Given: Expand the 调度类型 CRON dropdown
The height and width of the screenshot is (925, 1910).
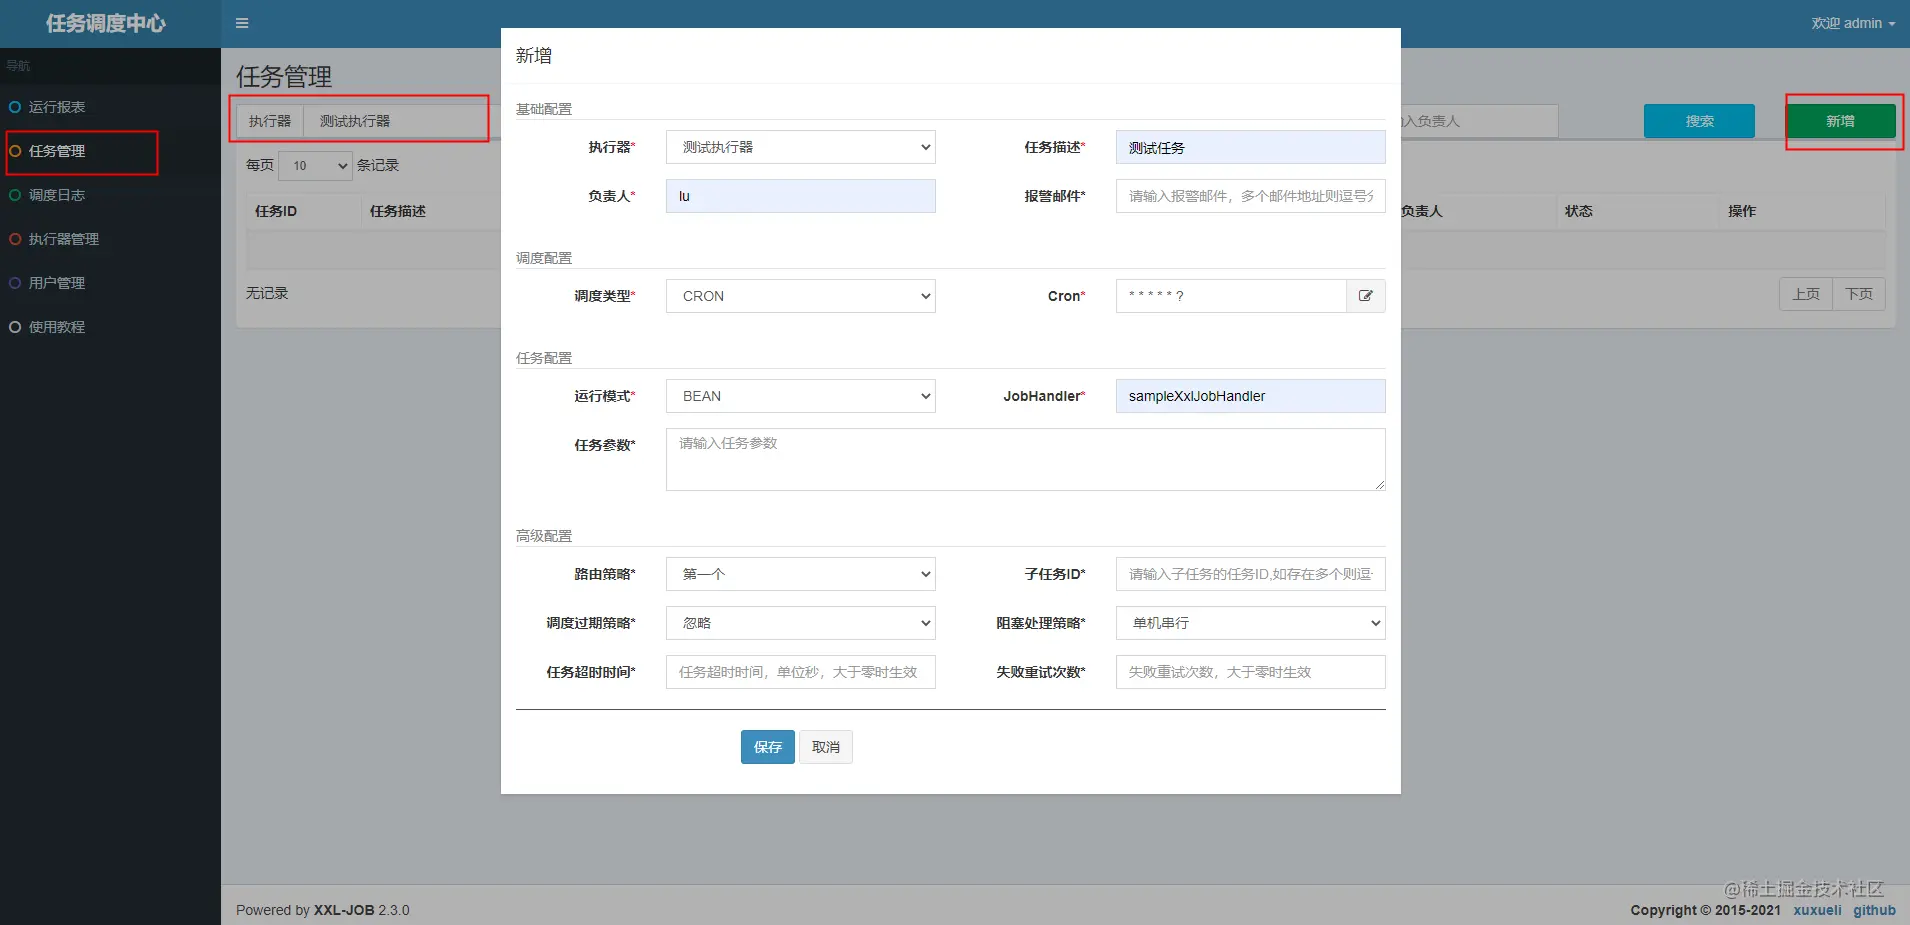Looking at the screenshot, I should (801, 296).
